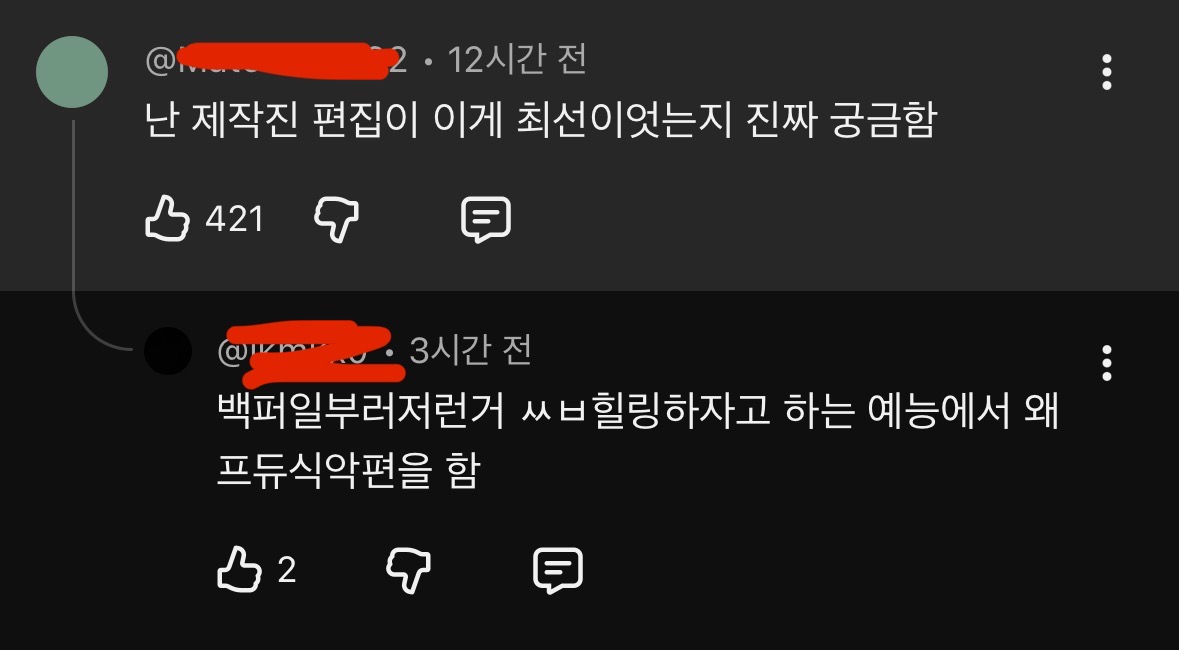This screenshot has width=1179, height=650.
Task: Dislike the reply posted 3시간 전
Action: tap(408, 570)
